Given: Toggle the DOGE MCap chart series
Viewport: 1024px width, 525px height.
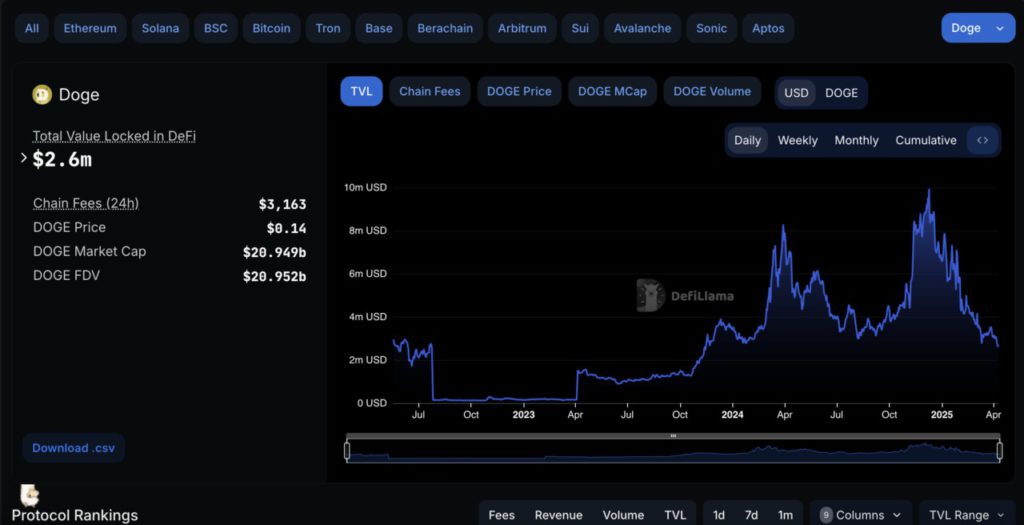Looking at the screenshot, I should coord(612,91).
